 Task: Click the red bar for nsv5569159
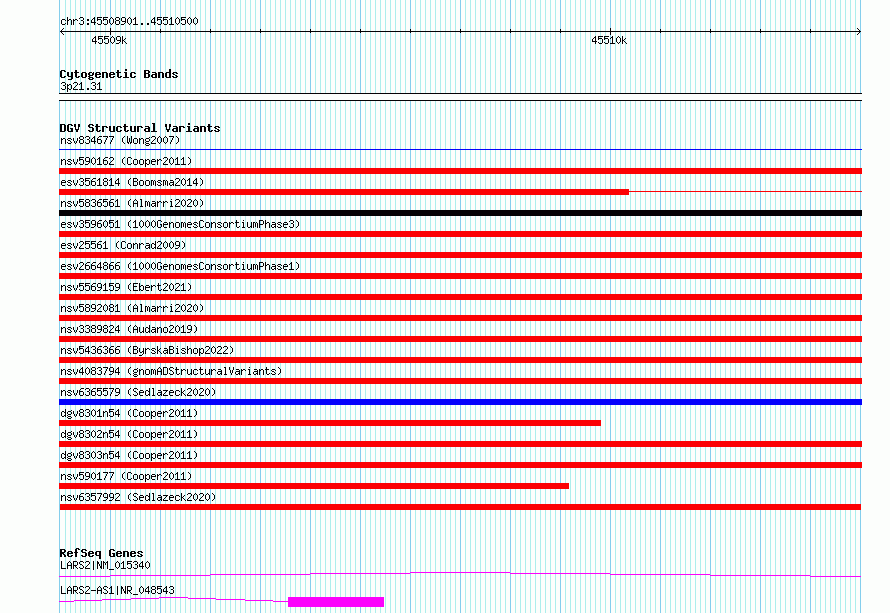point(460,297)
